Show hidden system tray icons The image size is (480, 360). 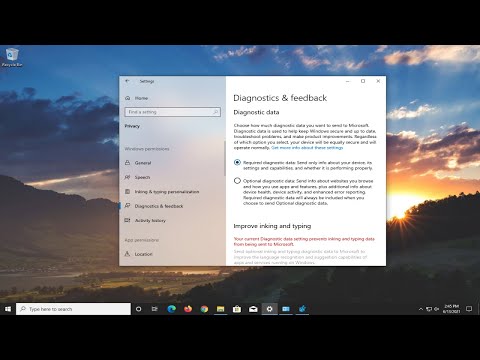coord(421,309)
